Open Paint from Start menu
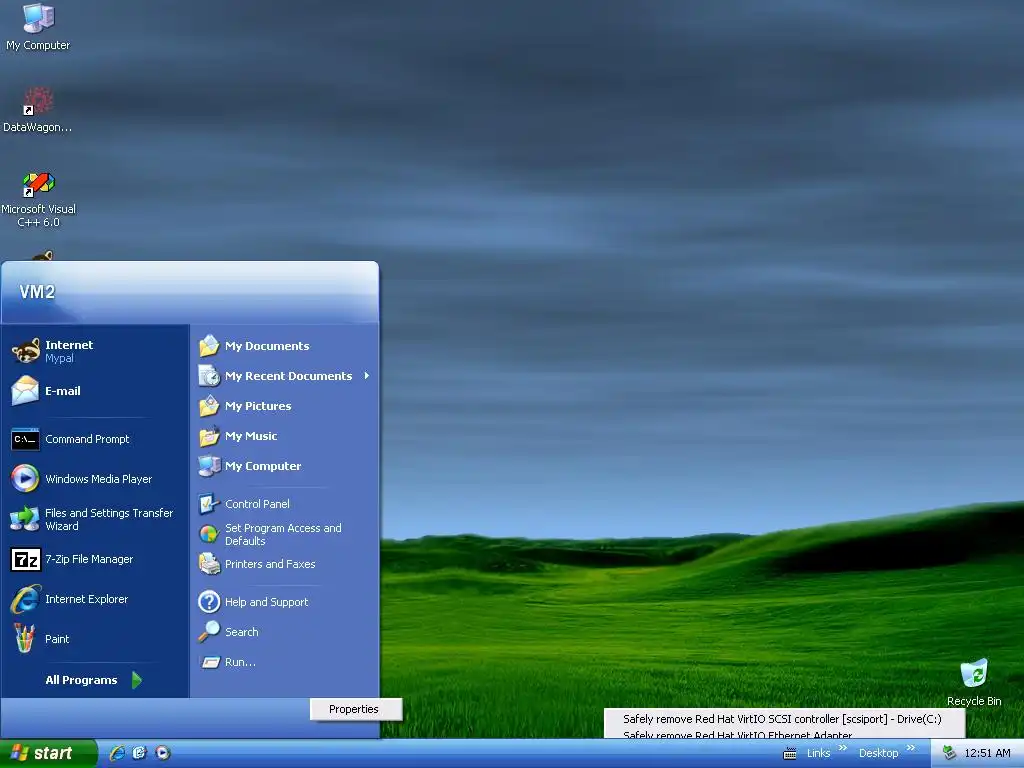Viewport: 1024px width, 768px height. point(95,639)
